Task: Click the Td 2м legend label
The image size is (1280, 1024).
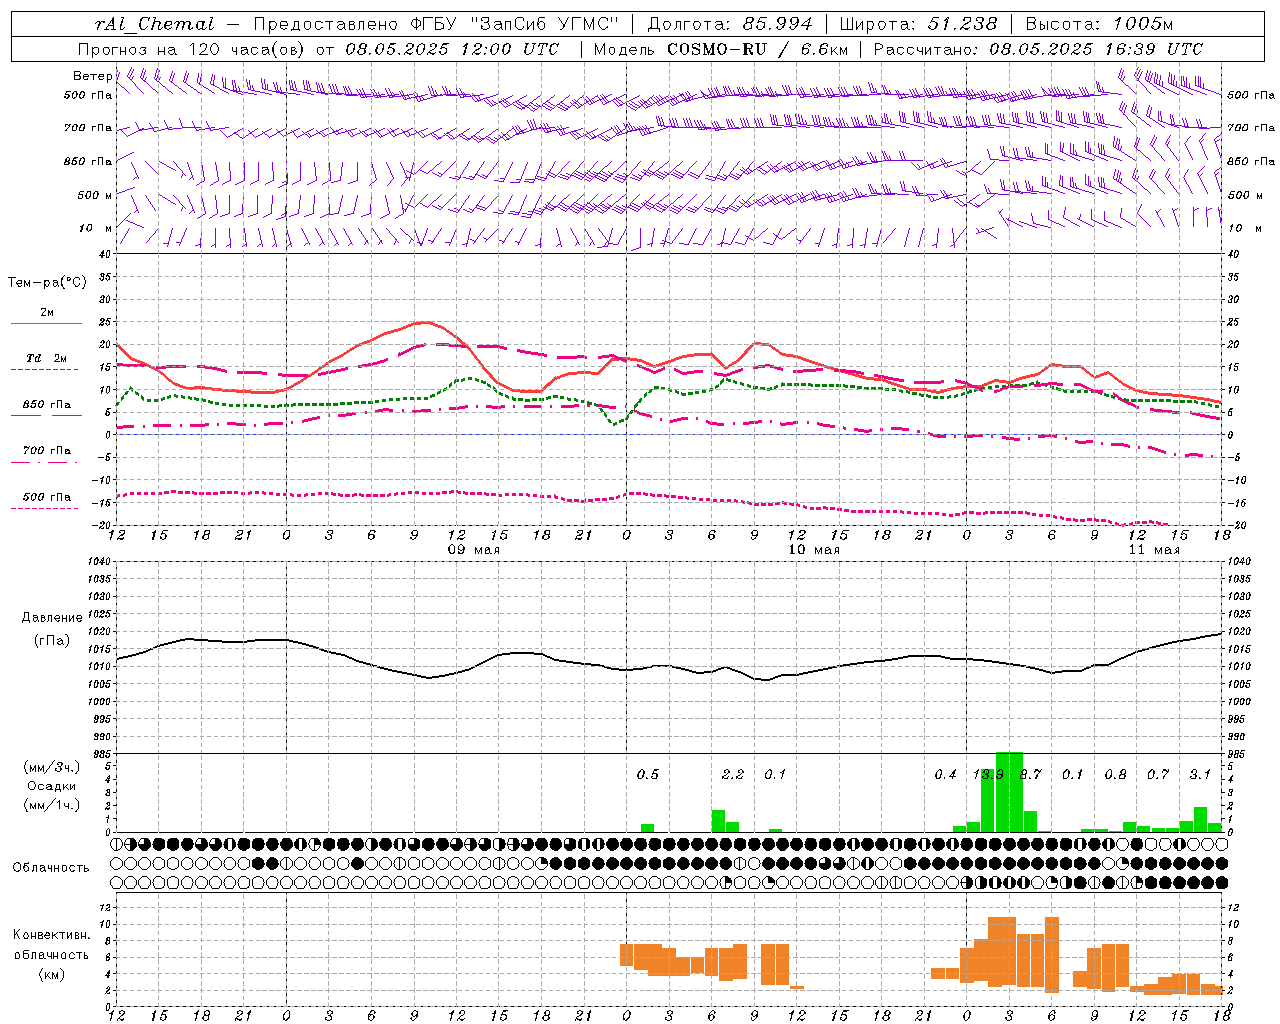Action: (47, 358)
